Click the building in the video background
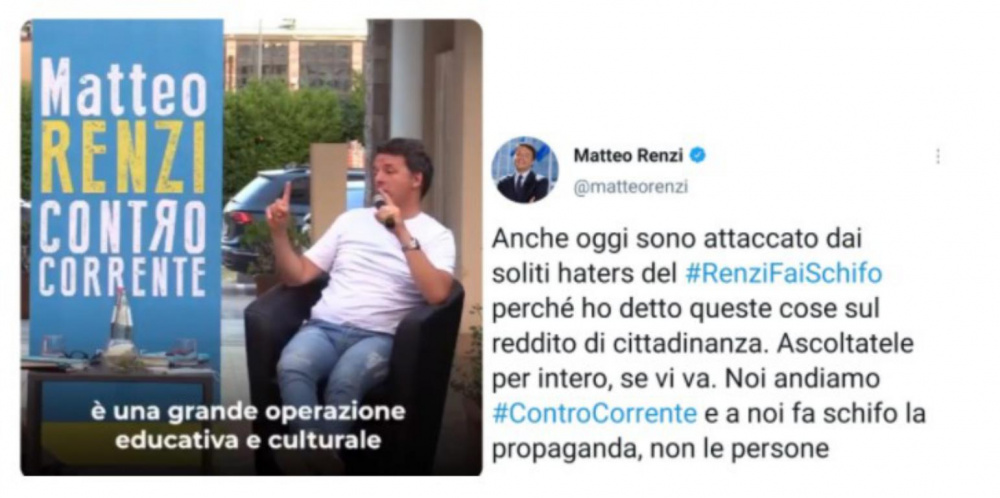The width and height of the screenshot is (1000, 498). point(295,61)
